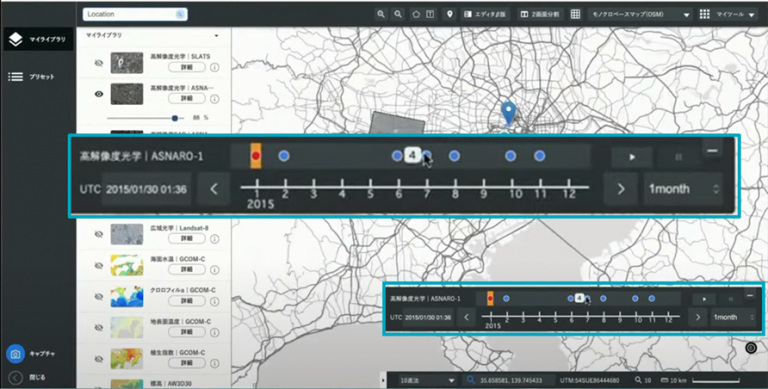768x389 pixels.
Task: Open the モノクロベースマップ(OSM) basemap dropdown
Action: [640, 15]
